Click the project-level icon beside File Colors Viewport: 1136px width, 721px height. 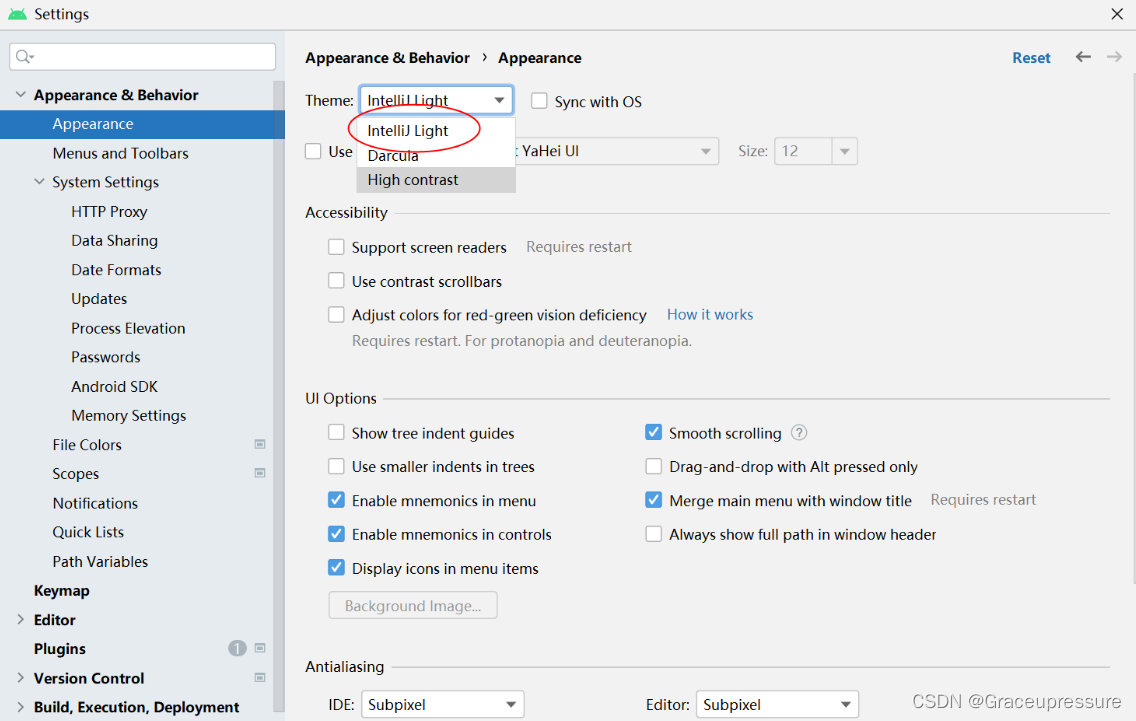[x=260, y=444]
